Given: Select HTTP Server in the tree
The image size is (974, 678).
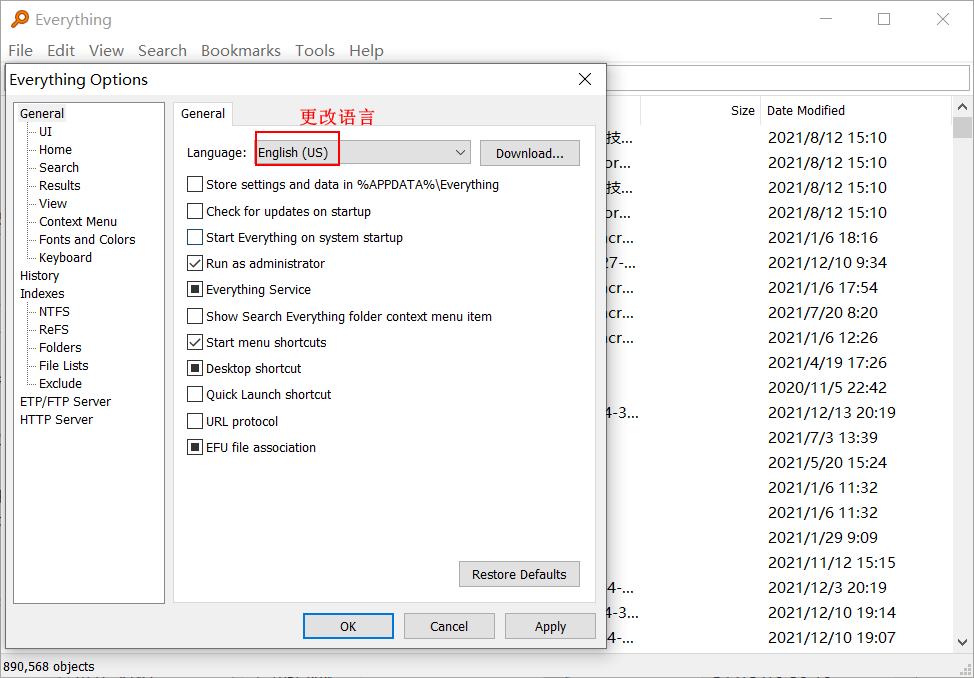Looking at the screenshot, I should [57, 419].
